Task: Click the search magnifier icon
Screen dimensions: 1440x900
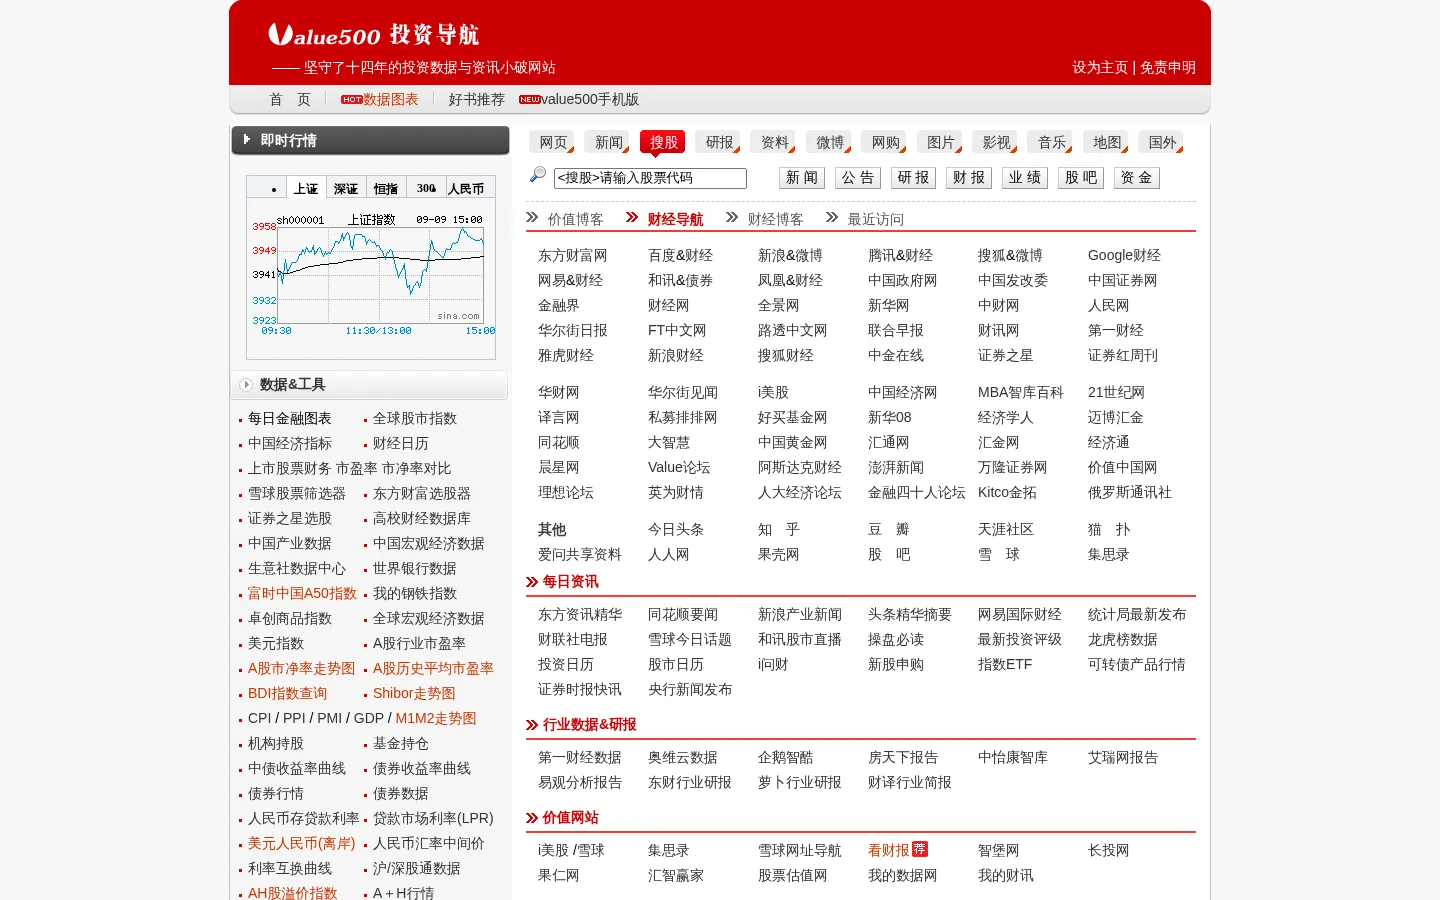Action: coord(537,175)
